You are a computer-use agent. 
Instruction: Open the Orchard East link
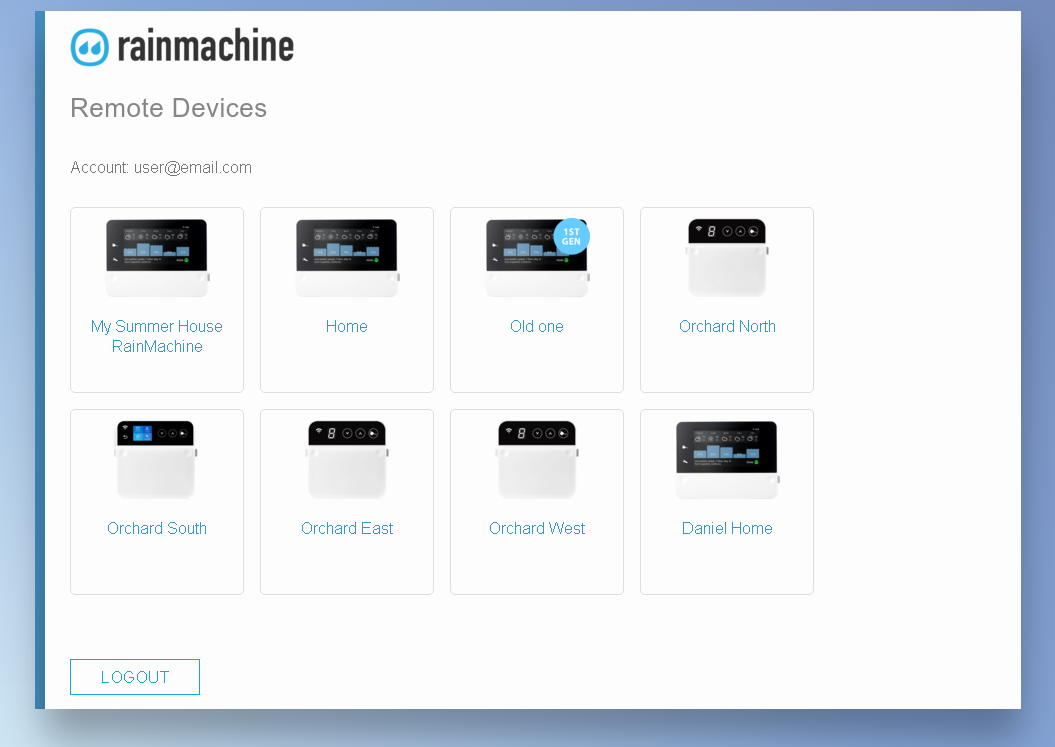347,528
